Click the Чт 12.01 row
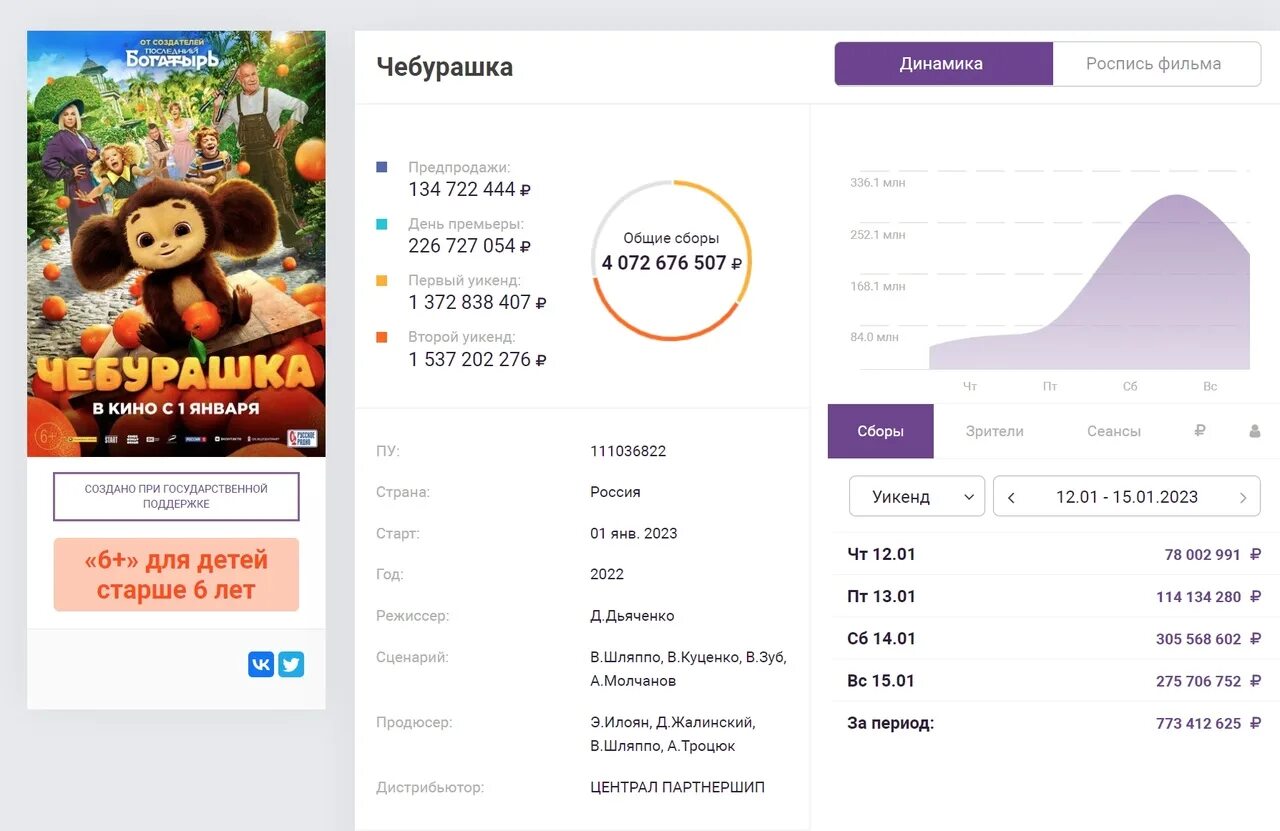1280x831 pixels. (1054, 554)
